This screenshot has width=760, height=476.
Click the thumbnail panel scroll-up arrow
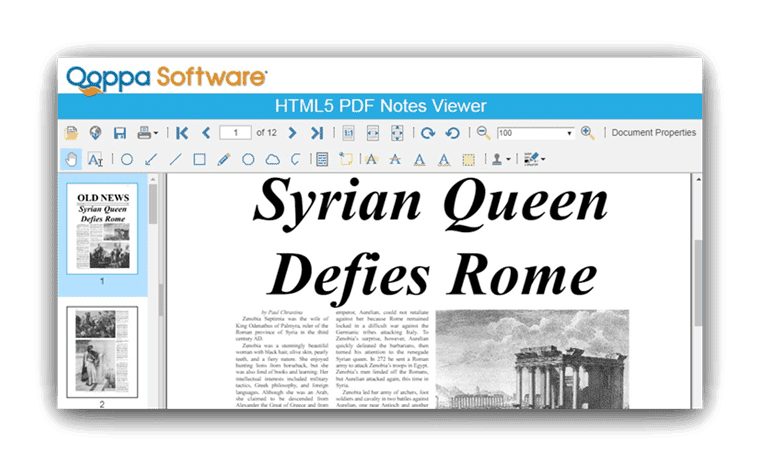coord(153,179)
